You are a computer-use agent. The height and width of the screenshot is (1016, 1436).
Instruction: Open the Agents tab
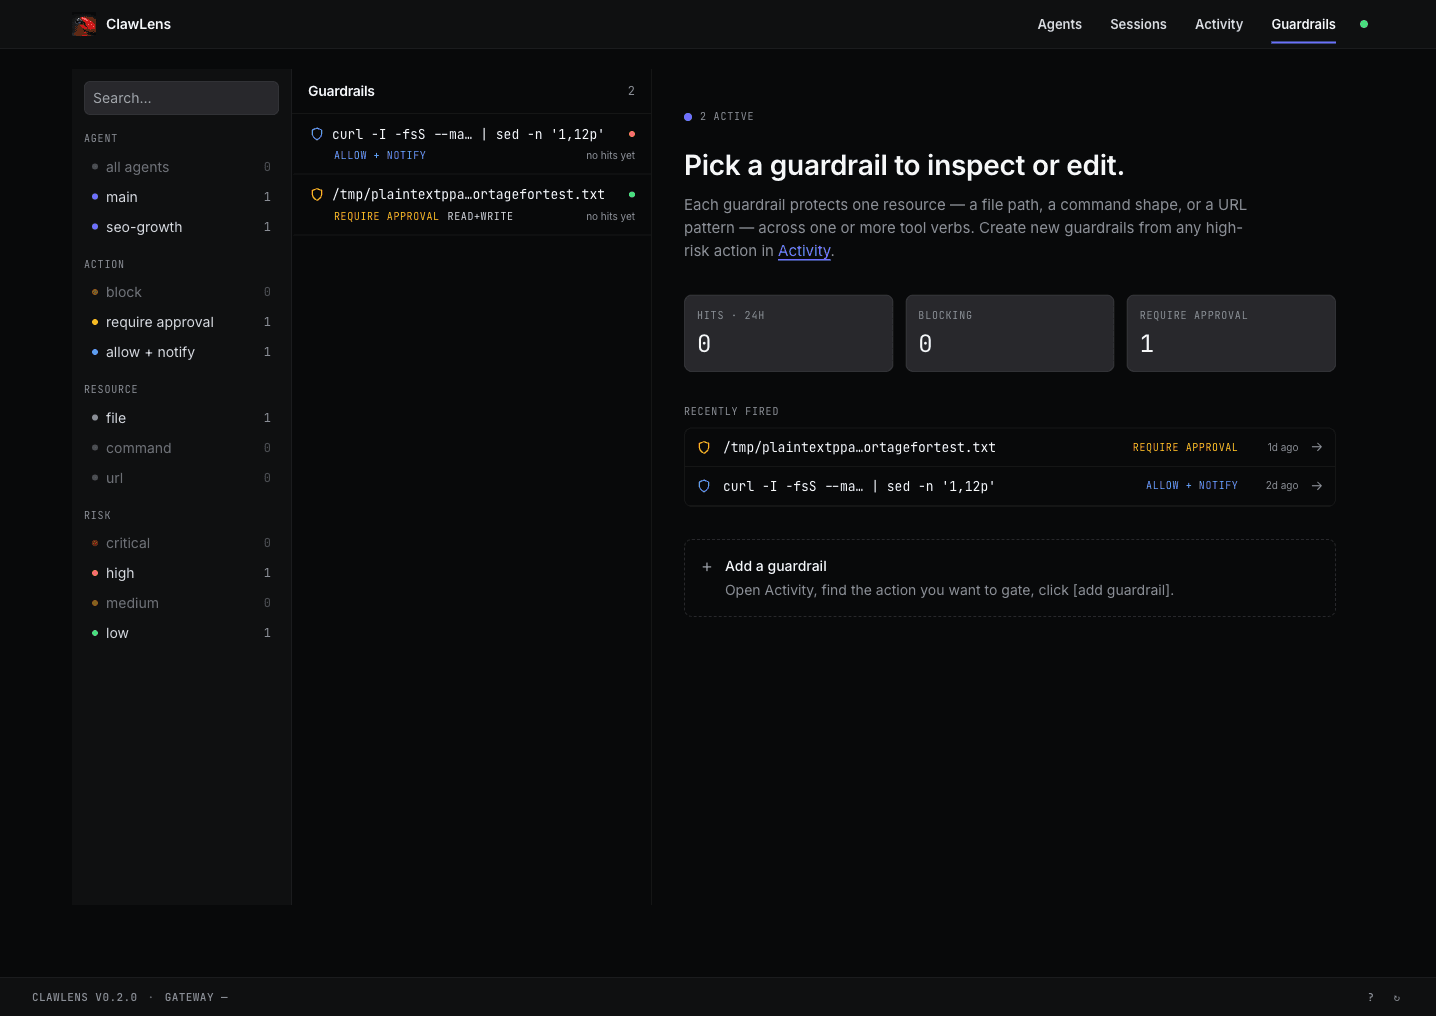click(x=1059, y=24)
